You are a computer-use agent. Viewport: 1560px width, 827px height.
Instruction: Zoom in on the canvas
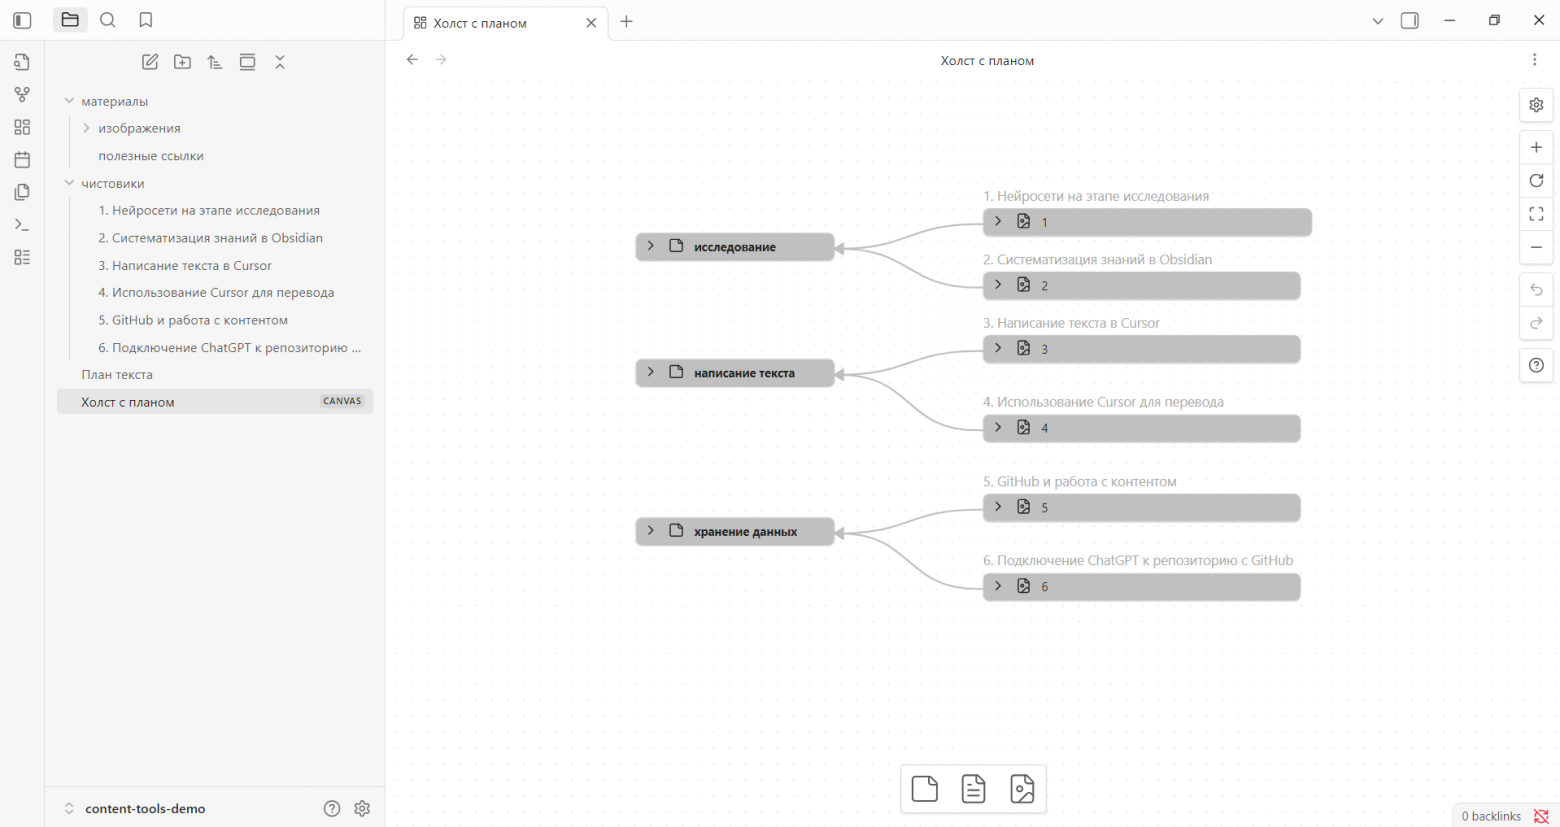click(x=1536, y=148)
